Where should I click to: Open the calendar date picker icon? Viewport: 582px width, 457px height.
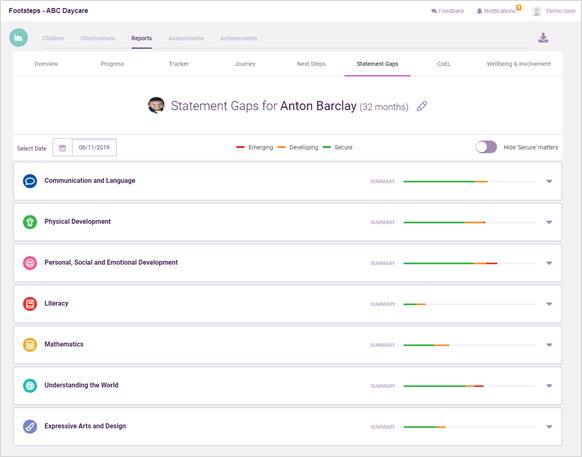point(62,148)
